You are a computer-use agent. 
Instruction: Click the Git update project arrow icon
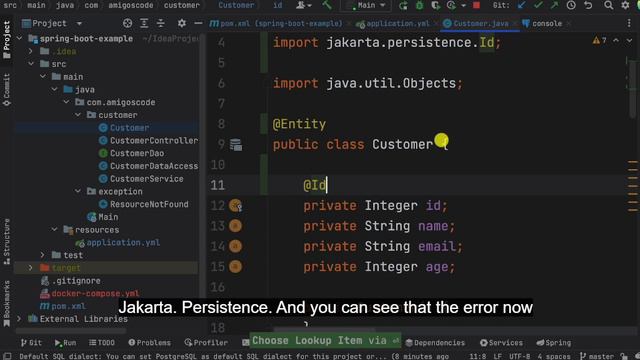[521, 5]
